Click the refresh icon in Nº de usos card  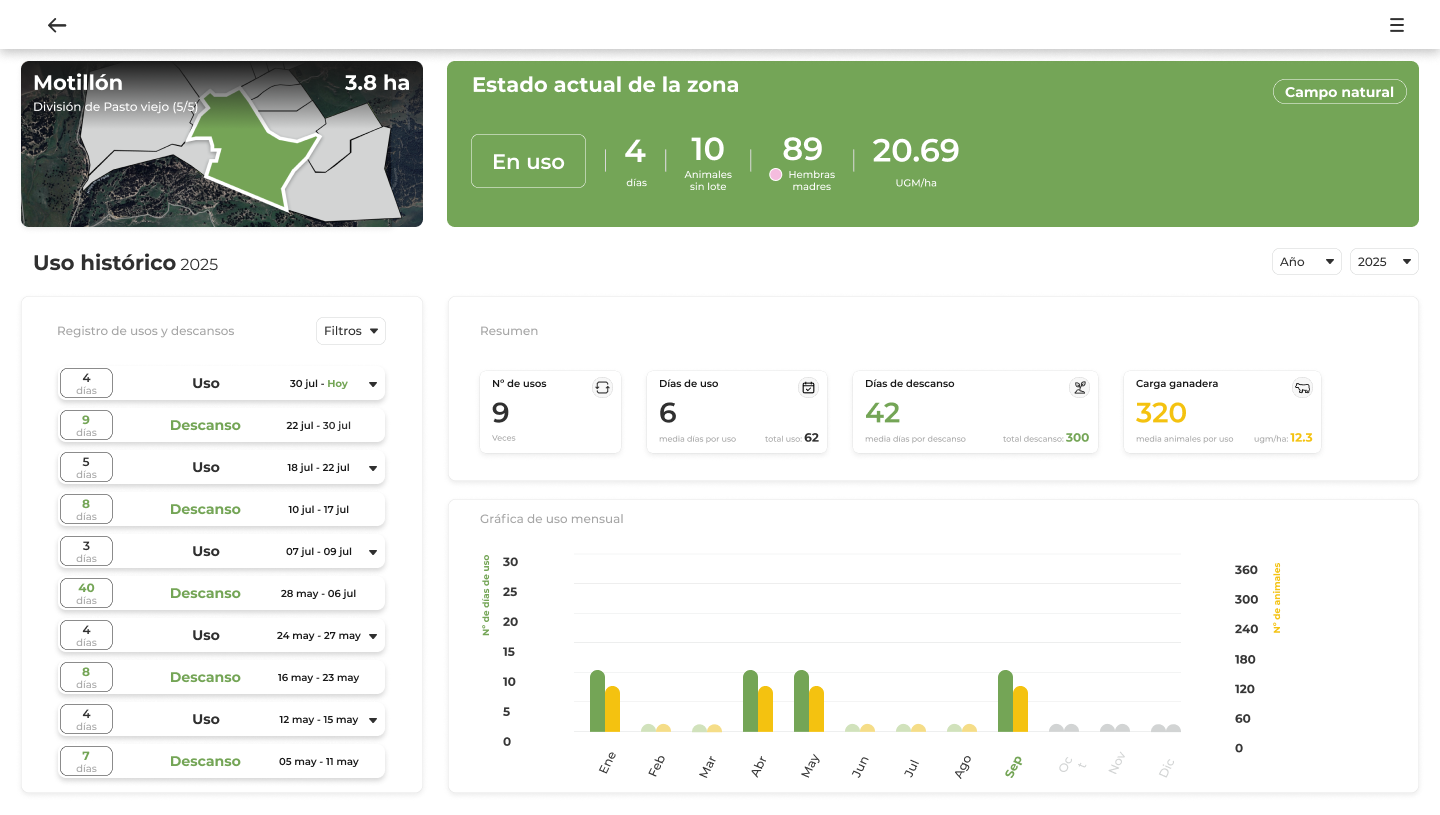[x=602, y=388]
